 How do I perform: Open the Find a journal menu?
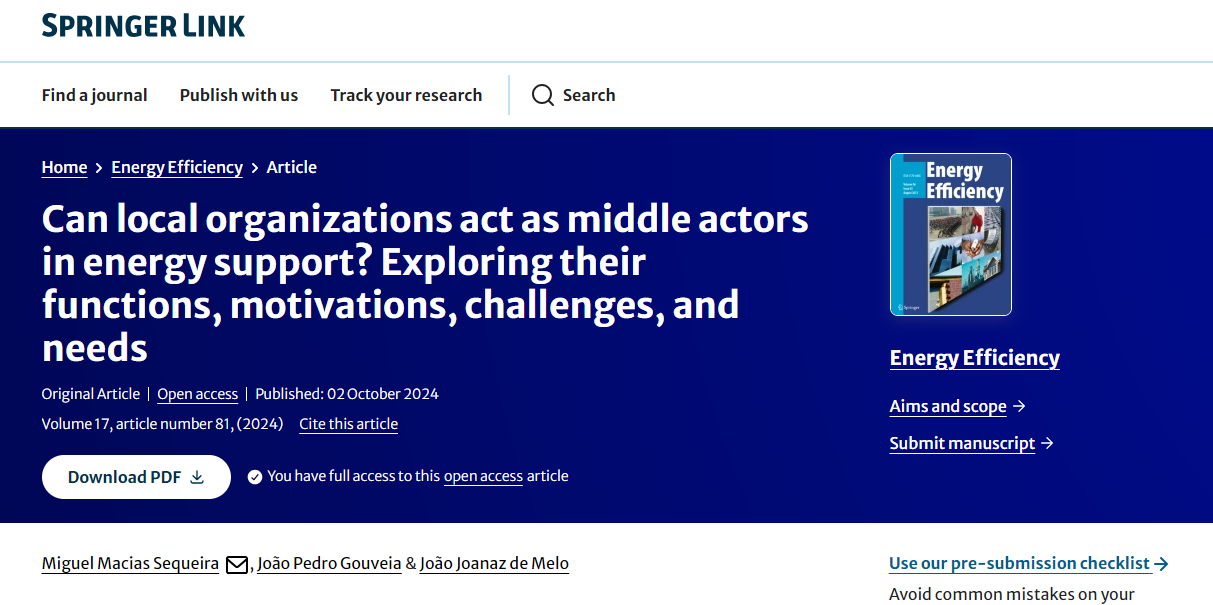[x=94, y=95]
